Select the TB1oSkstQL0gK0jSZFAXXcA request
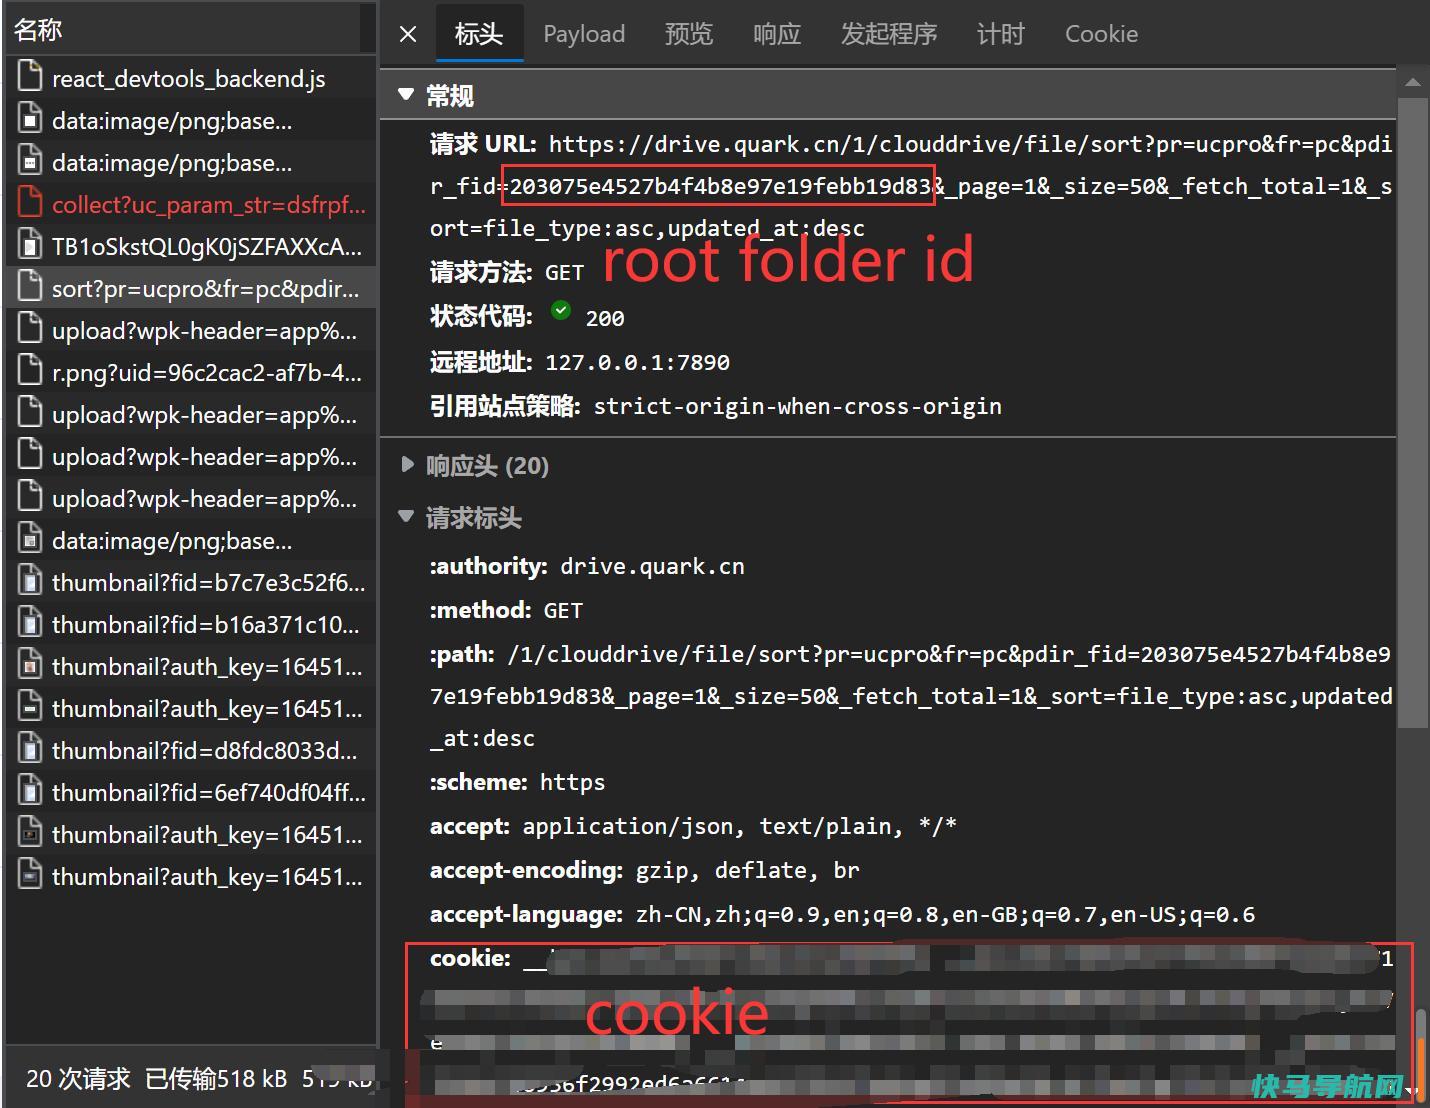 pyautogui.click(x=191, y=246)
